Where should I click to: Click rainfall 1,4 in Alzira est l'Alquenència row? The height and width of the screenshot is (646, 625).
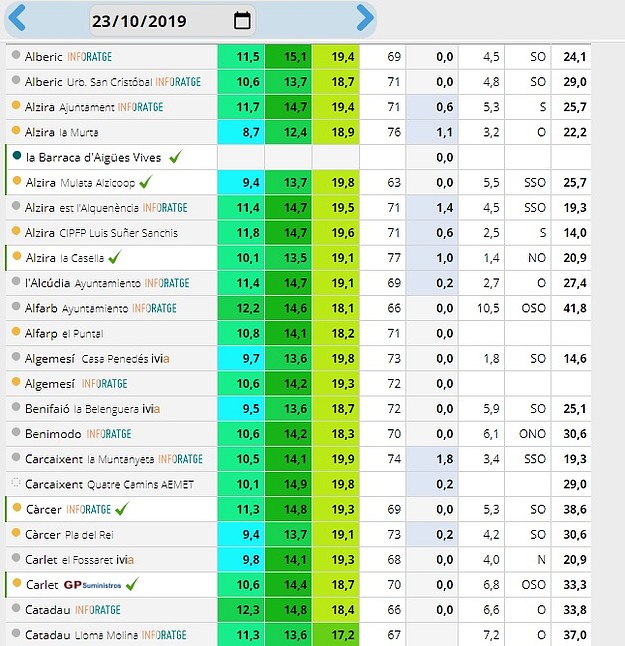pos(432,208)
